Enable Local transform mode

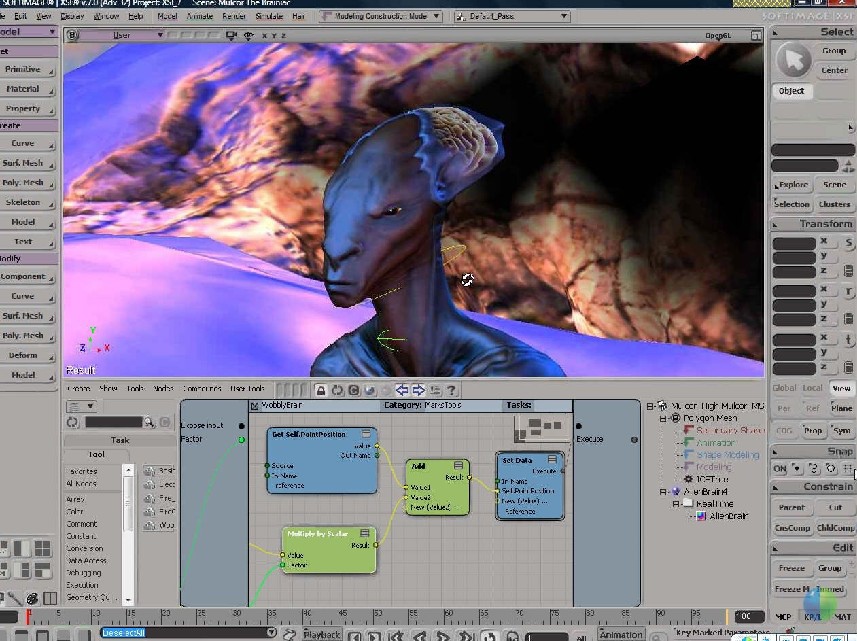tap(812, 387)
